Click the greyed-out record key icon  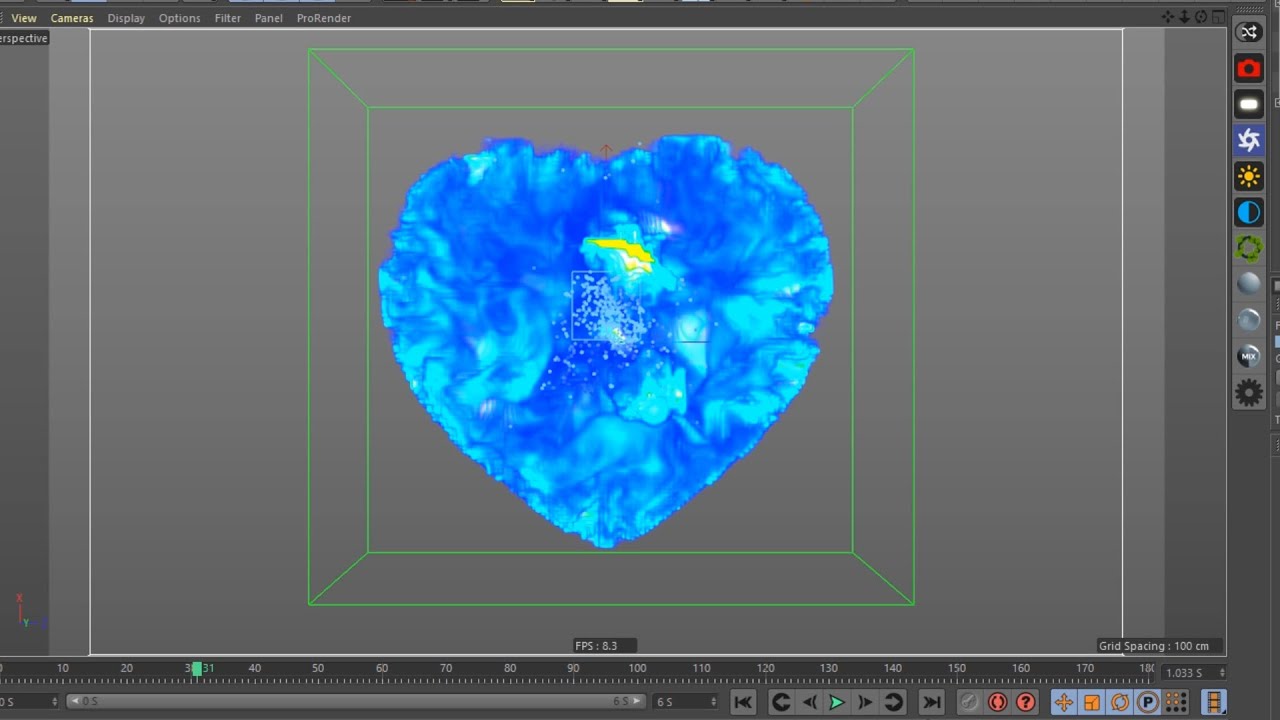click(x=969, y=702)
